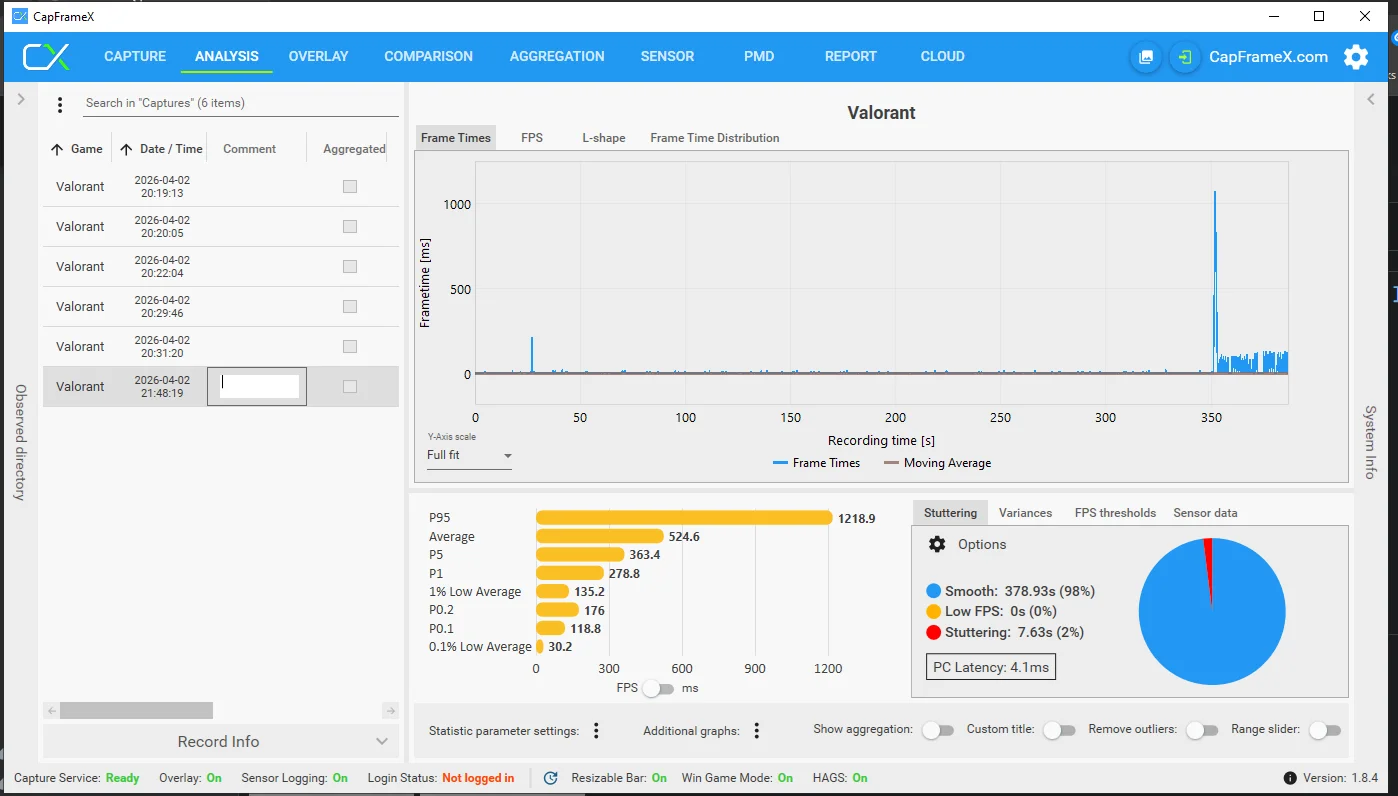
Task: Click the Options gear in Stuttering panel
Action: 937,544
